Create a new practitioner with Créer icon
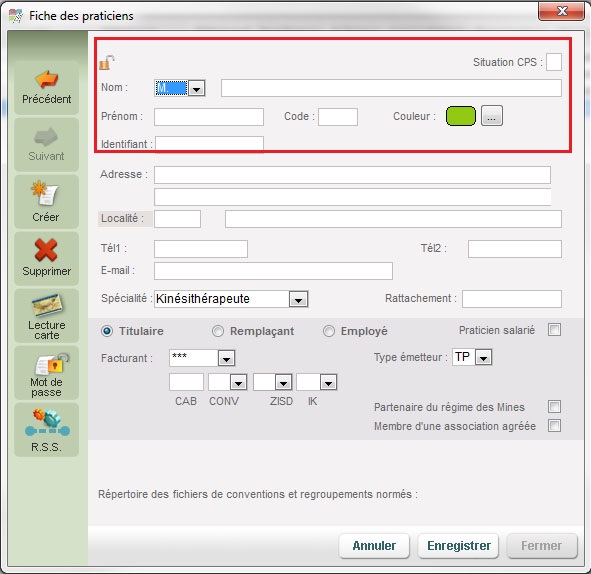591x574 pixels. (45, 193)
